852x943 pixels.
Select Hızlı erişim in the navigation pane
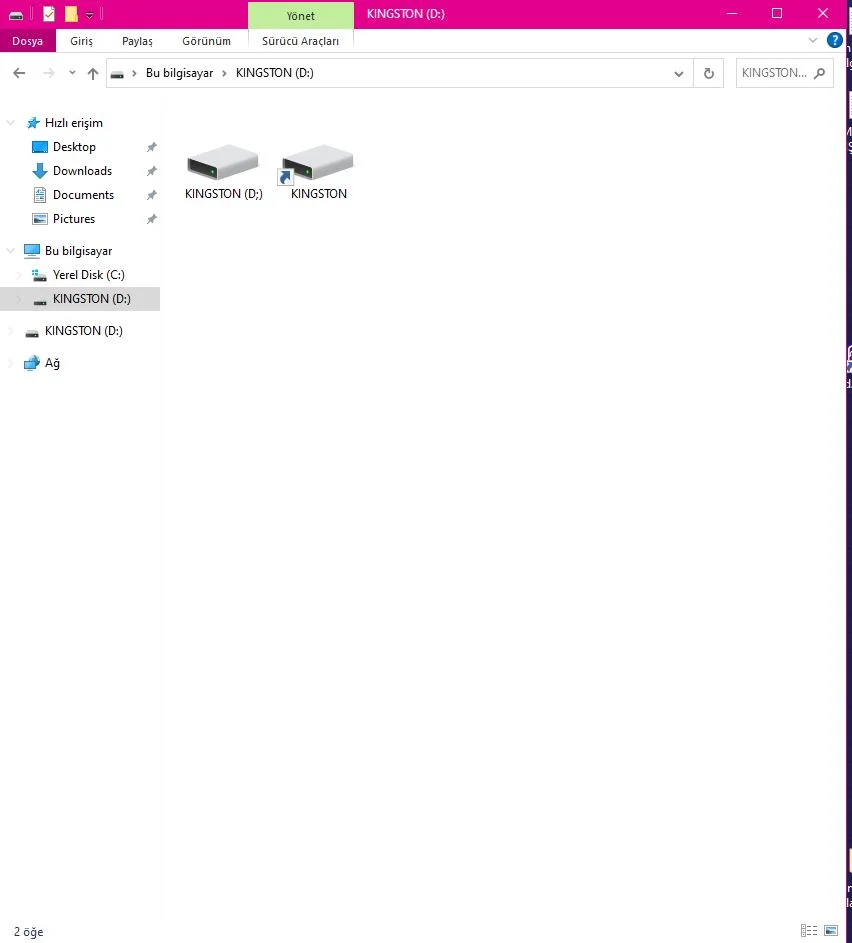[73, 123]
